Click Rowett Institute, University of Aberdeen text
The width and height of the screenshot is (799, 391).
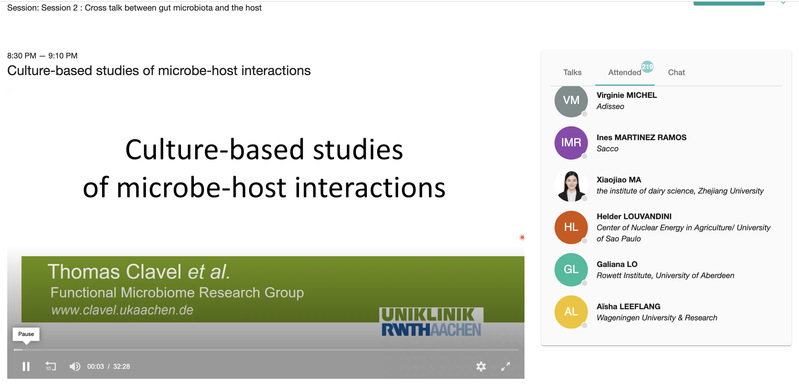665,276
